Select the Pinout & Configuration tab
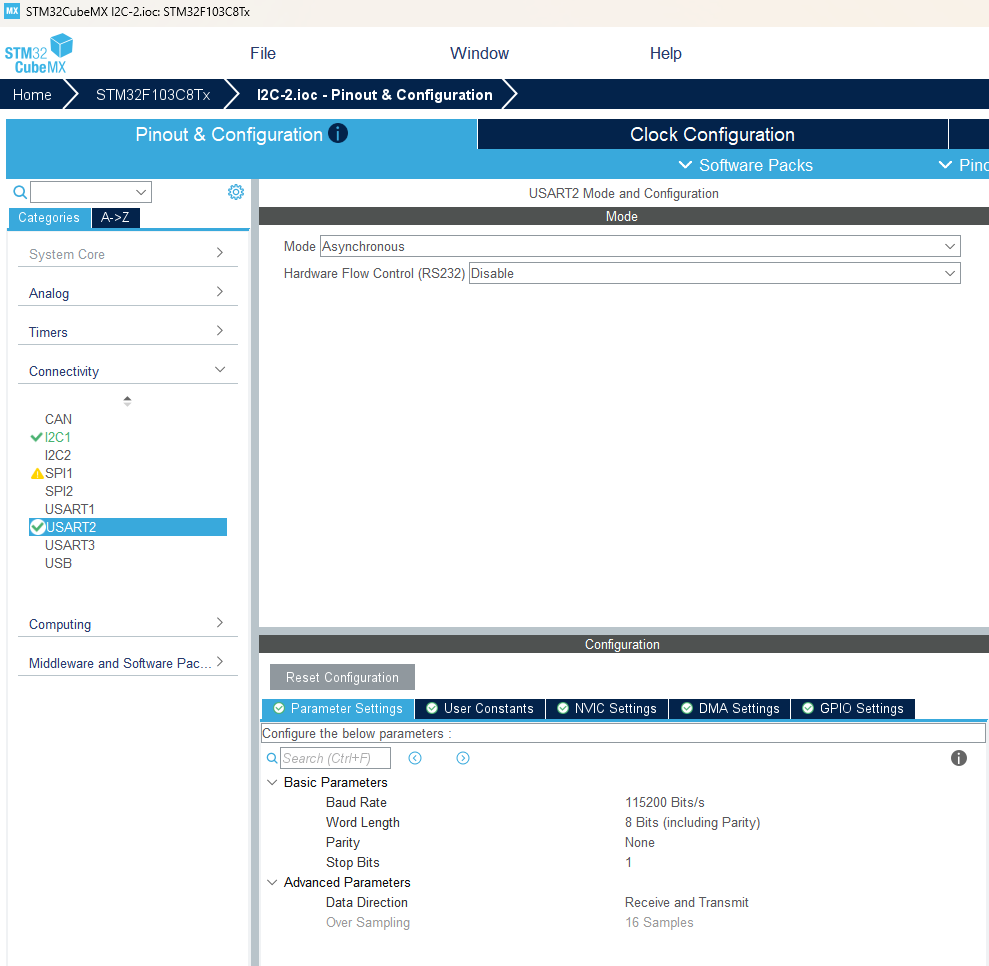 pyautogui.click(x=242, y=134)
